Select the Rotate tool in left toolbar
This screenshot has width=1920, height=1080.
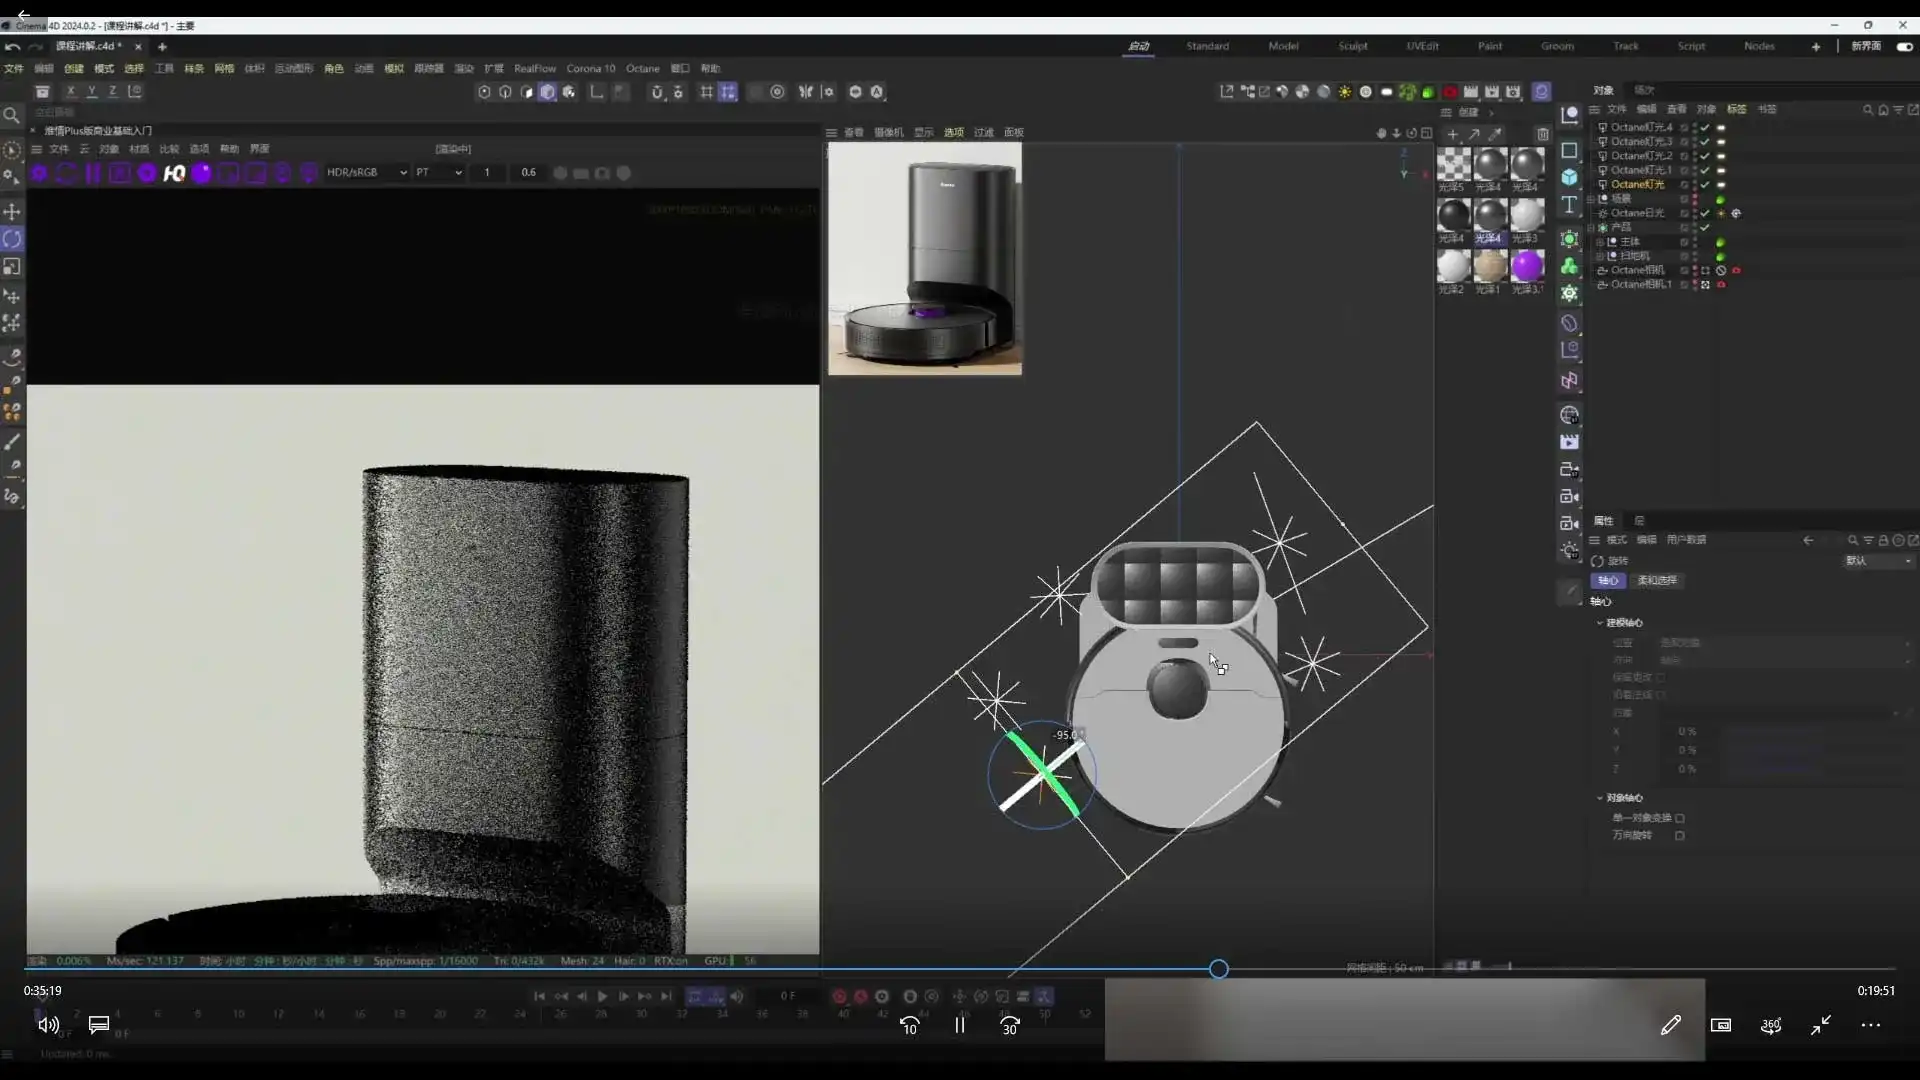pos(12,239)
